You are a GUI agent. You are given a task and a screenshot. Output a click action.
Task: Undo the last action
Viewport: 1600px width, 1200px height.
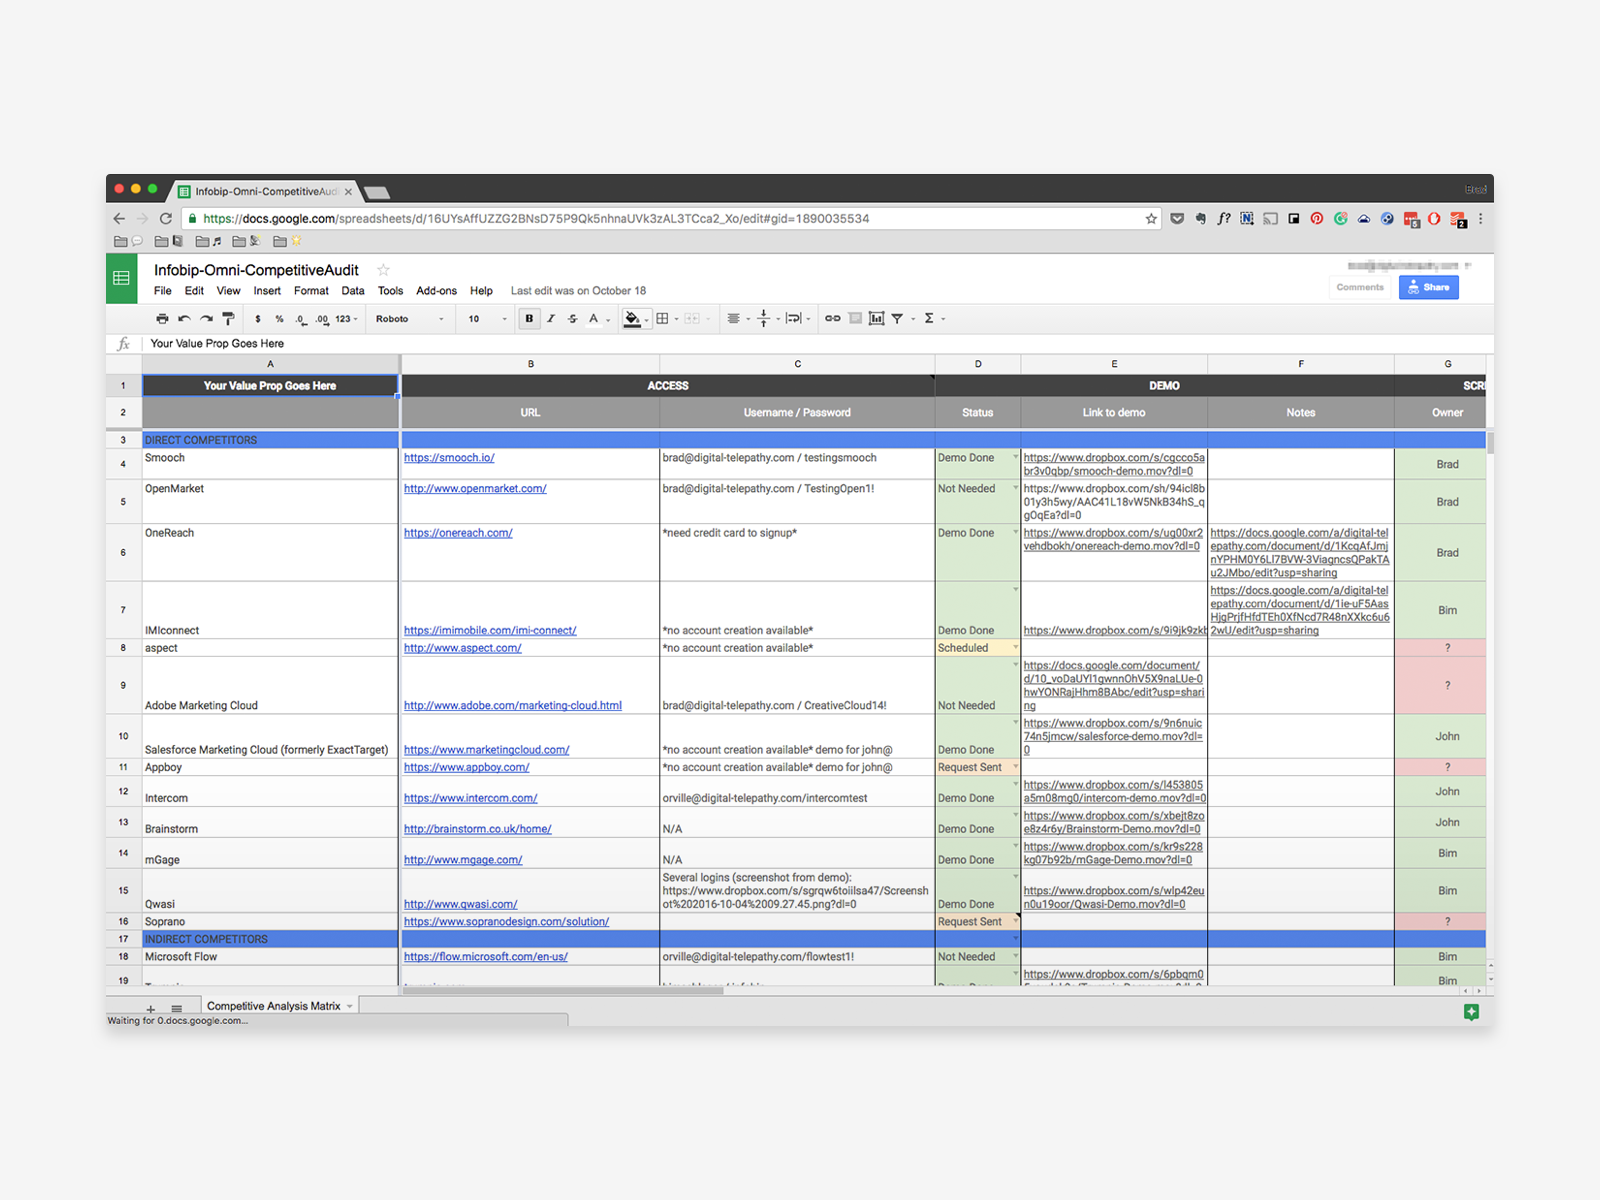[x=184, y=319]
